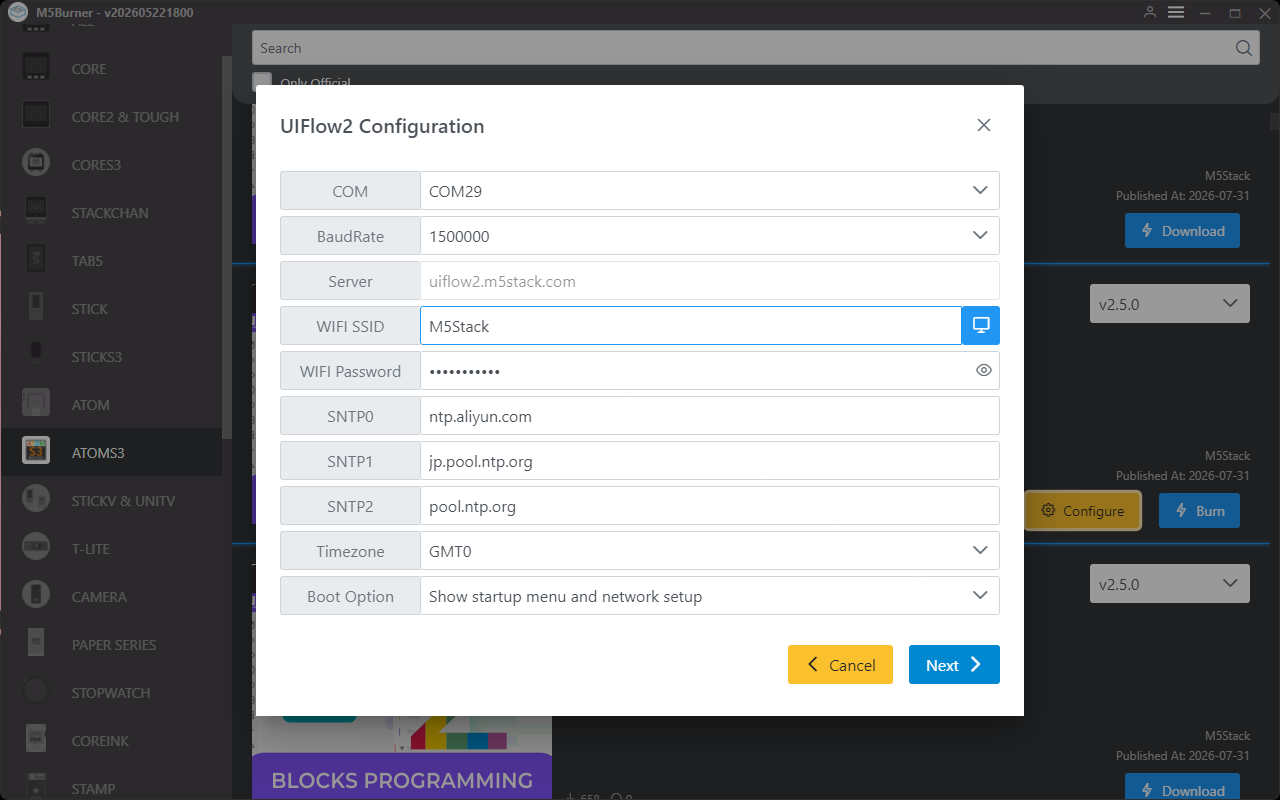Click the 'Boot Option' field label
1280x800 pixels.
[350, 596]
